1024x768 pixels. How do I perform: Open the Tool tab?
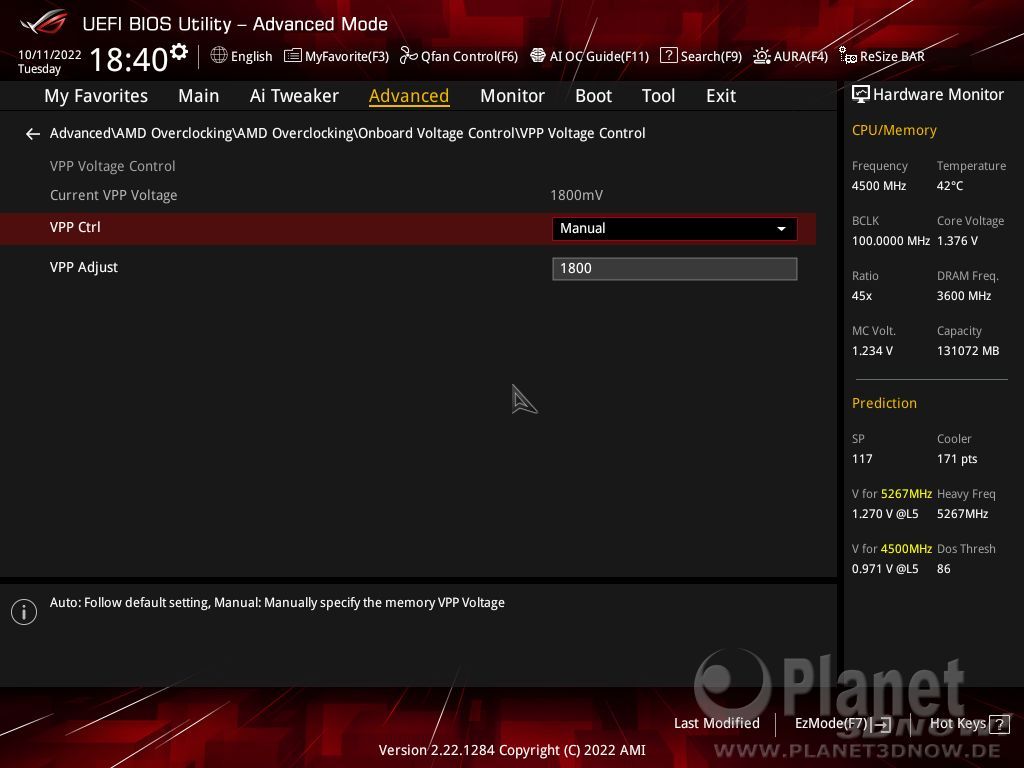[658, 96]
